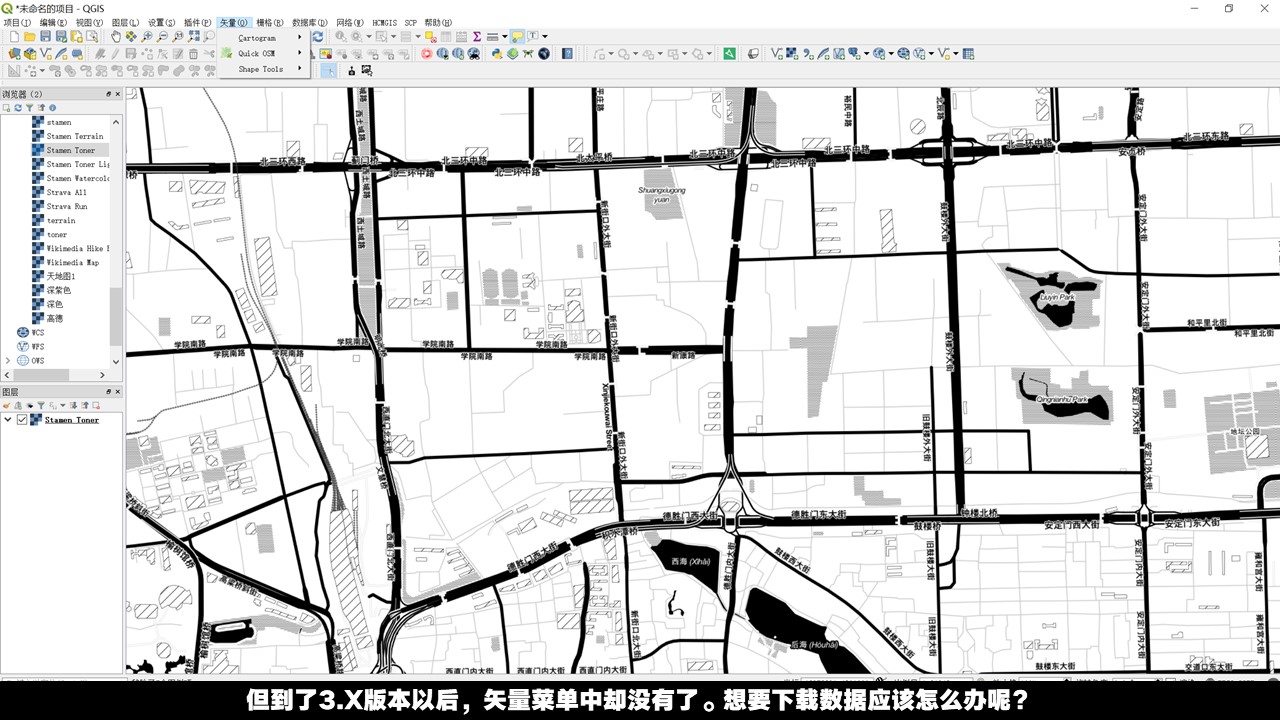Open the SCP menu
Screen dimensions: 1280x720
click(410, 22)
